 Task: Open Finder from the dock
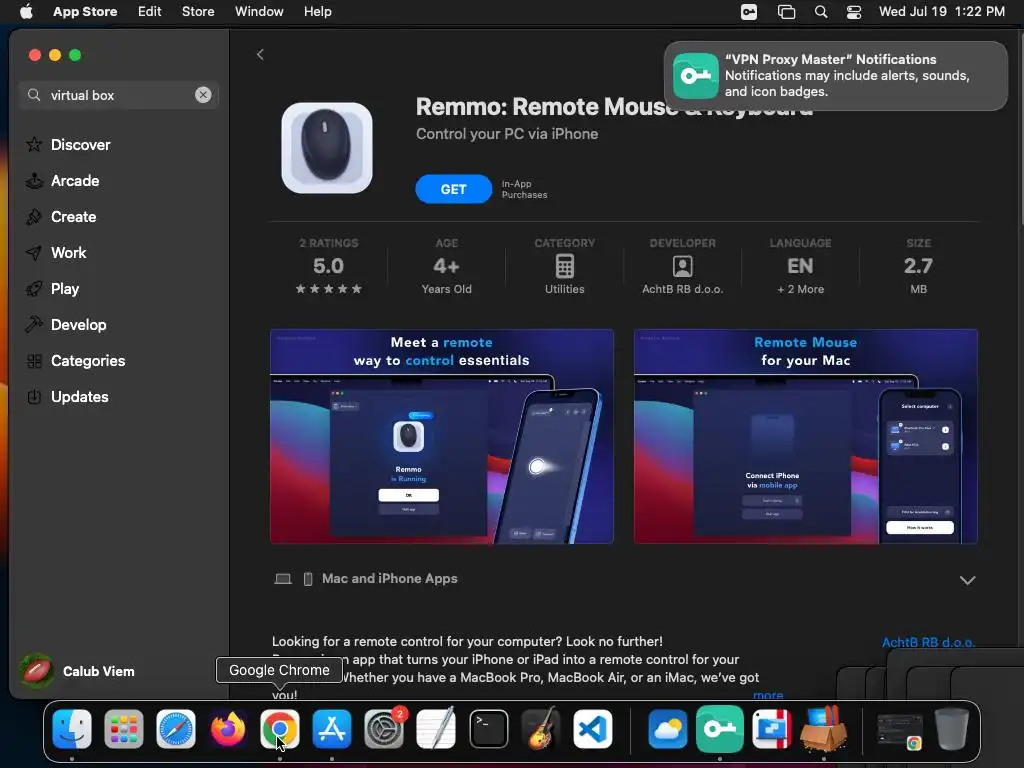tap(72, 729)
